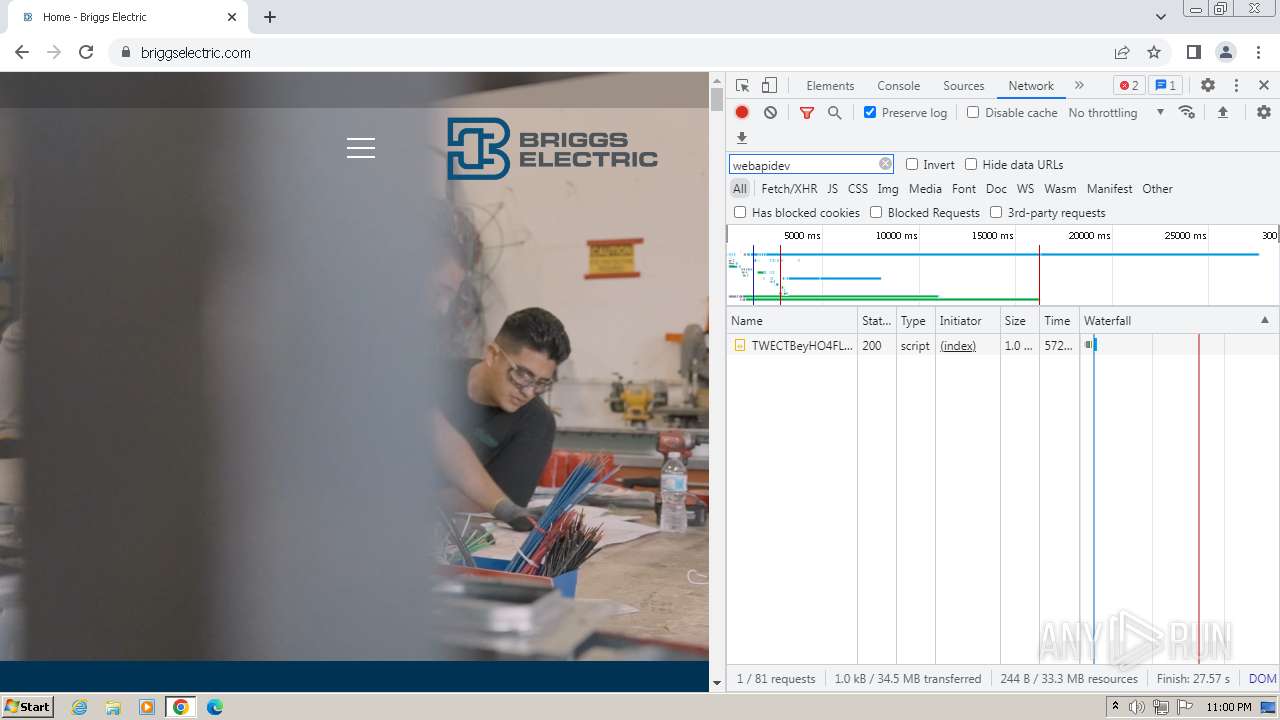Open Windows Start button
The height and width of the screenshot is (720, 1280).
[27, 706]
